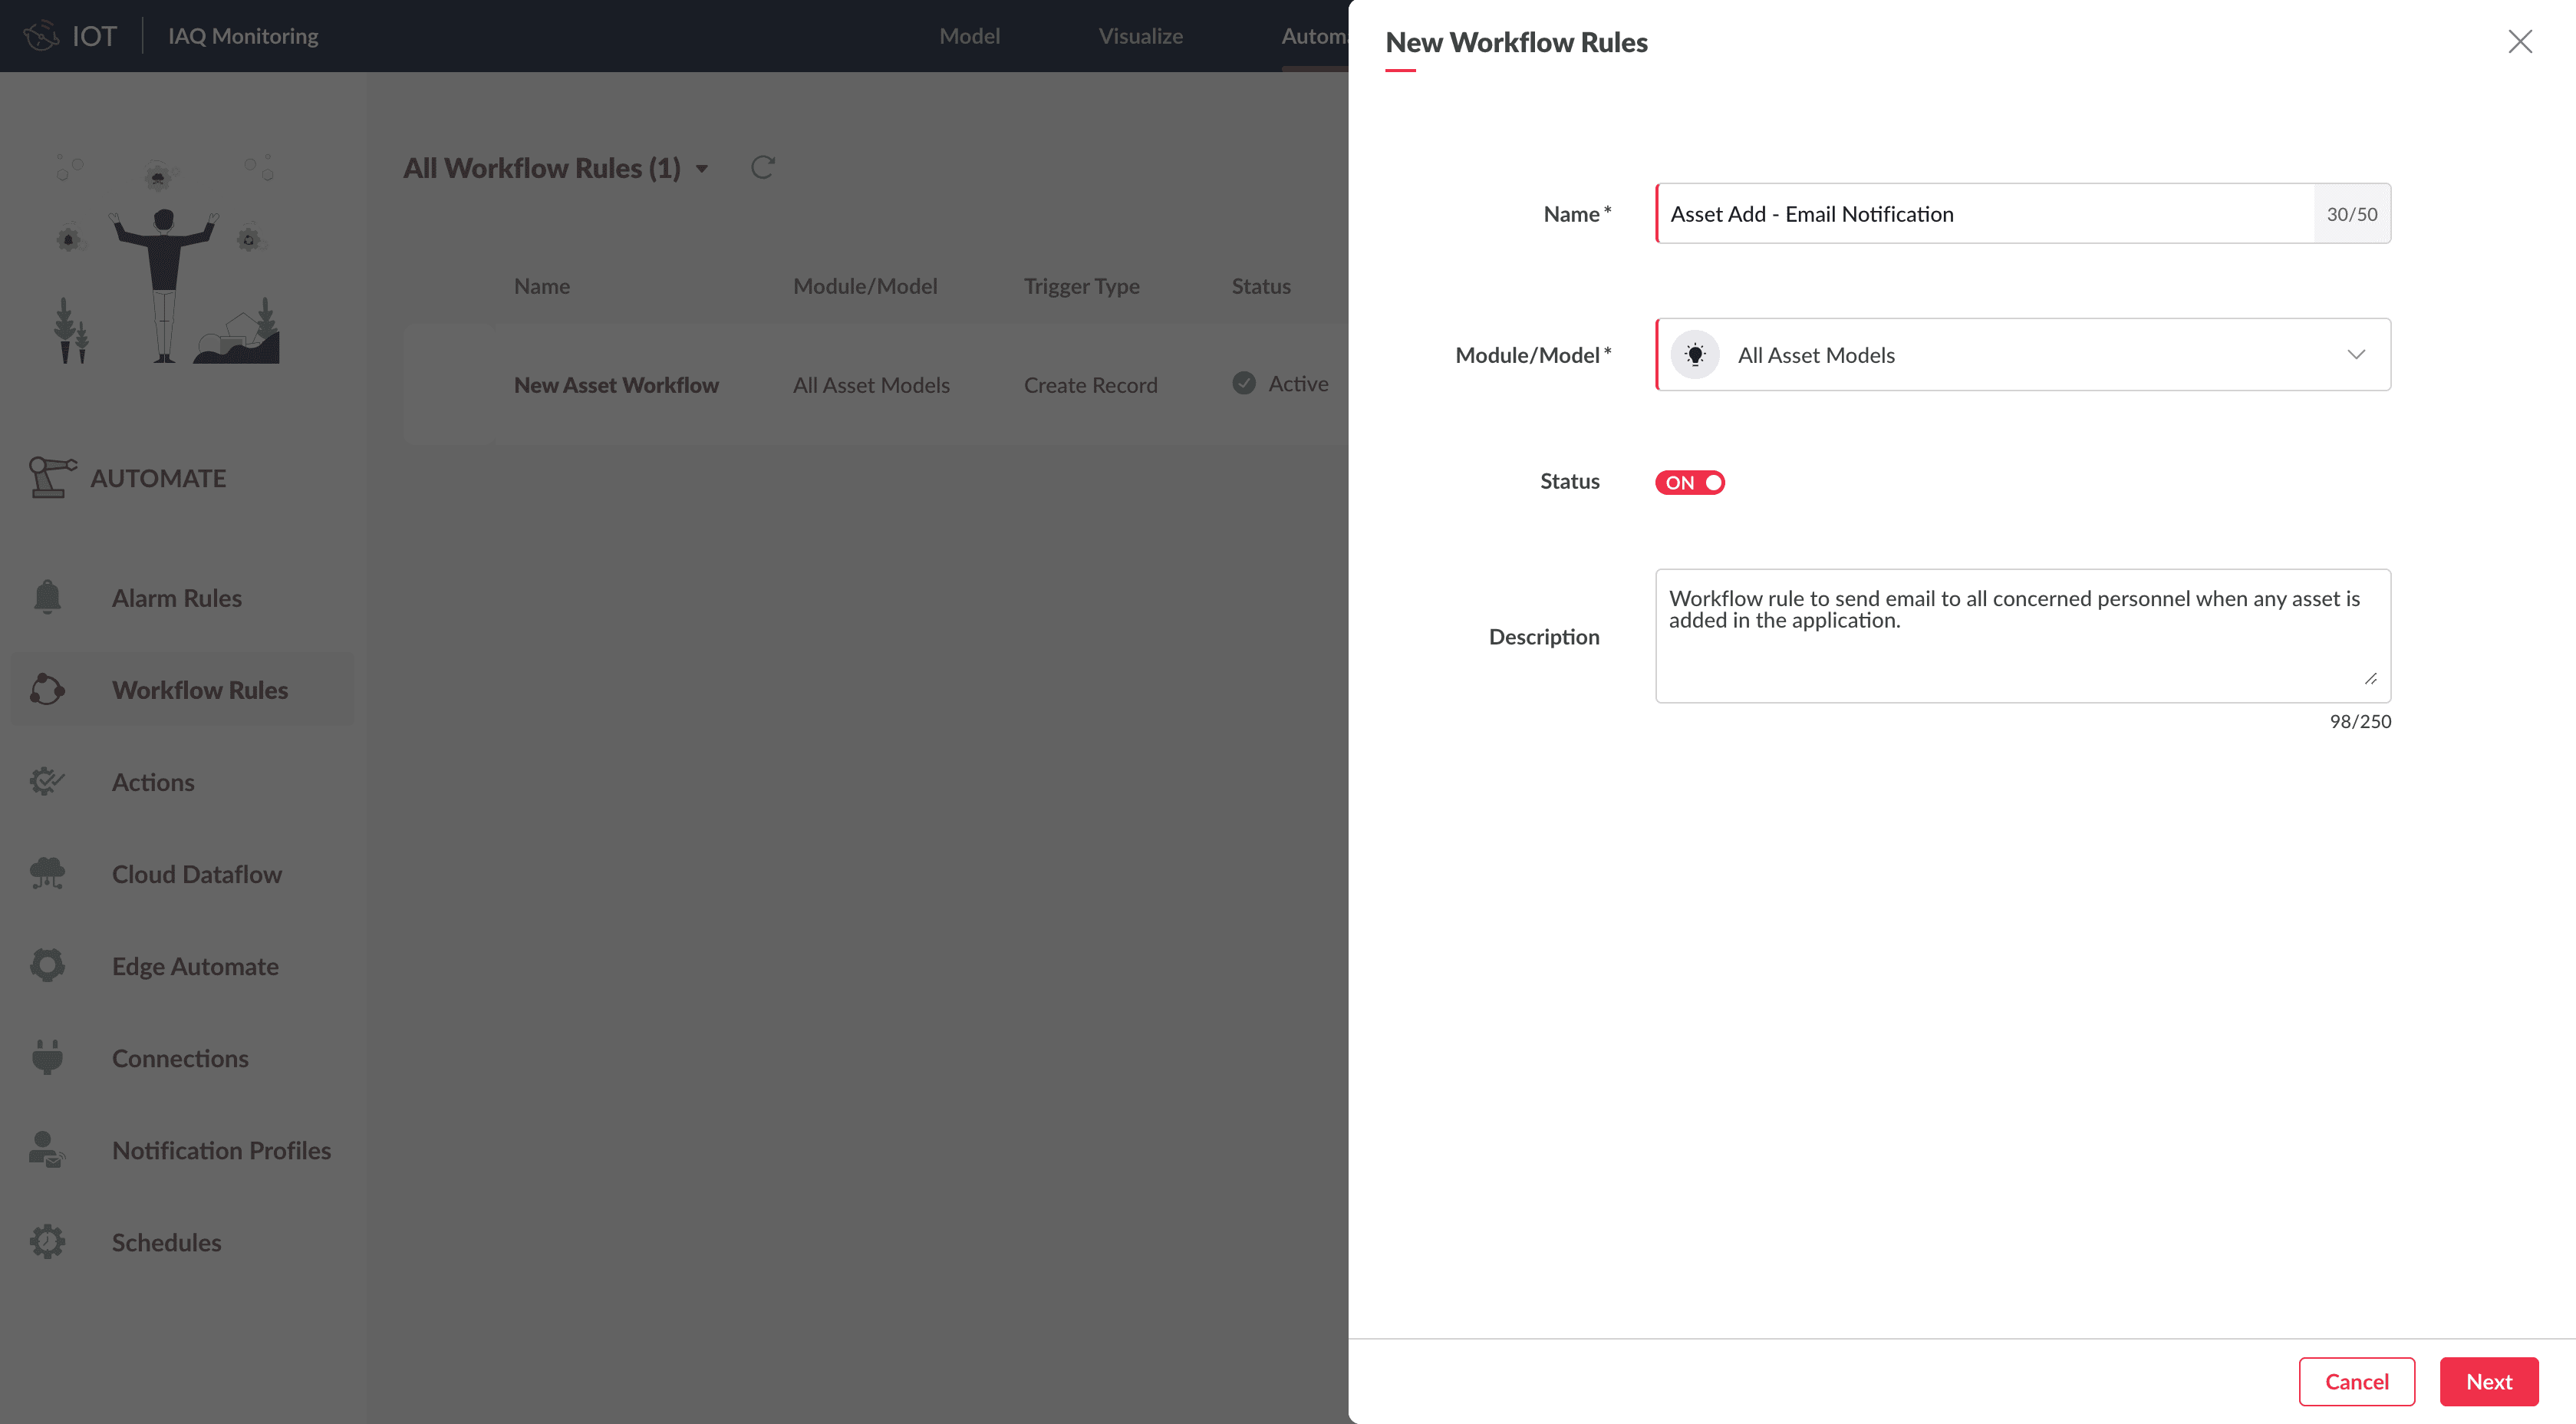Click the Schedules clock-gear icon
Viewport: 2576px width, 1424px height.
(47, 1241)
